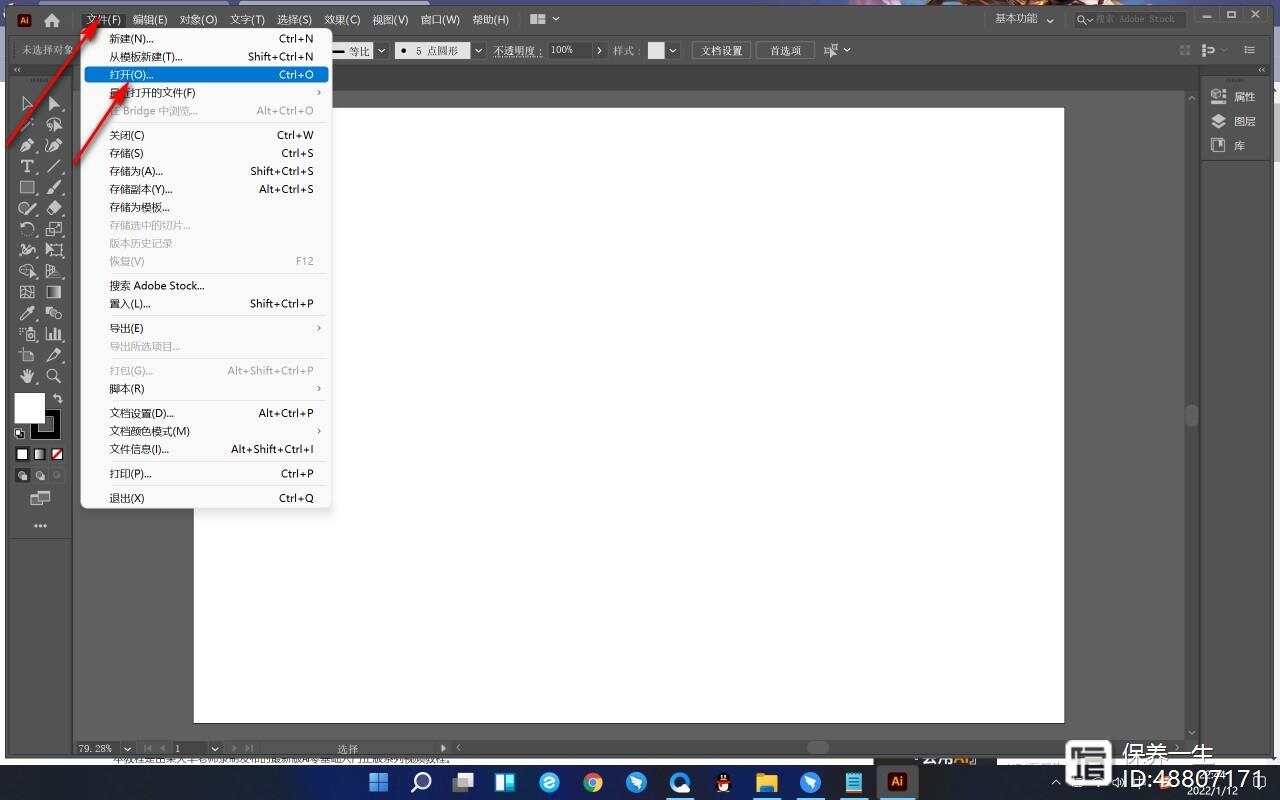Click the 首选项 button
Screen dimensions: 1280x800
pos(786,50)
